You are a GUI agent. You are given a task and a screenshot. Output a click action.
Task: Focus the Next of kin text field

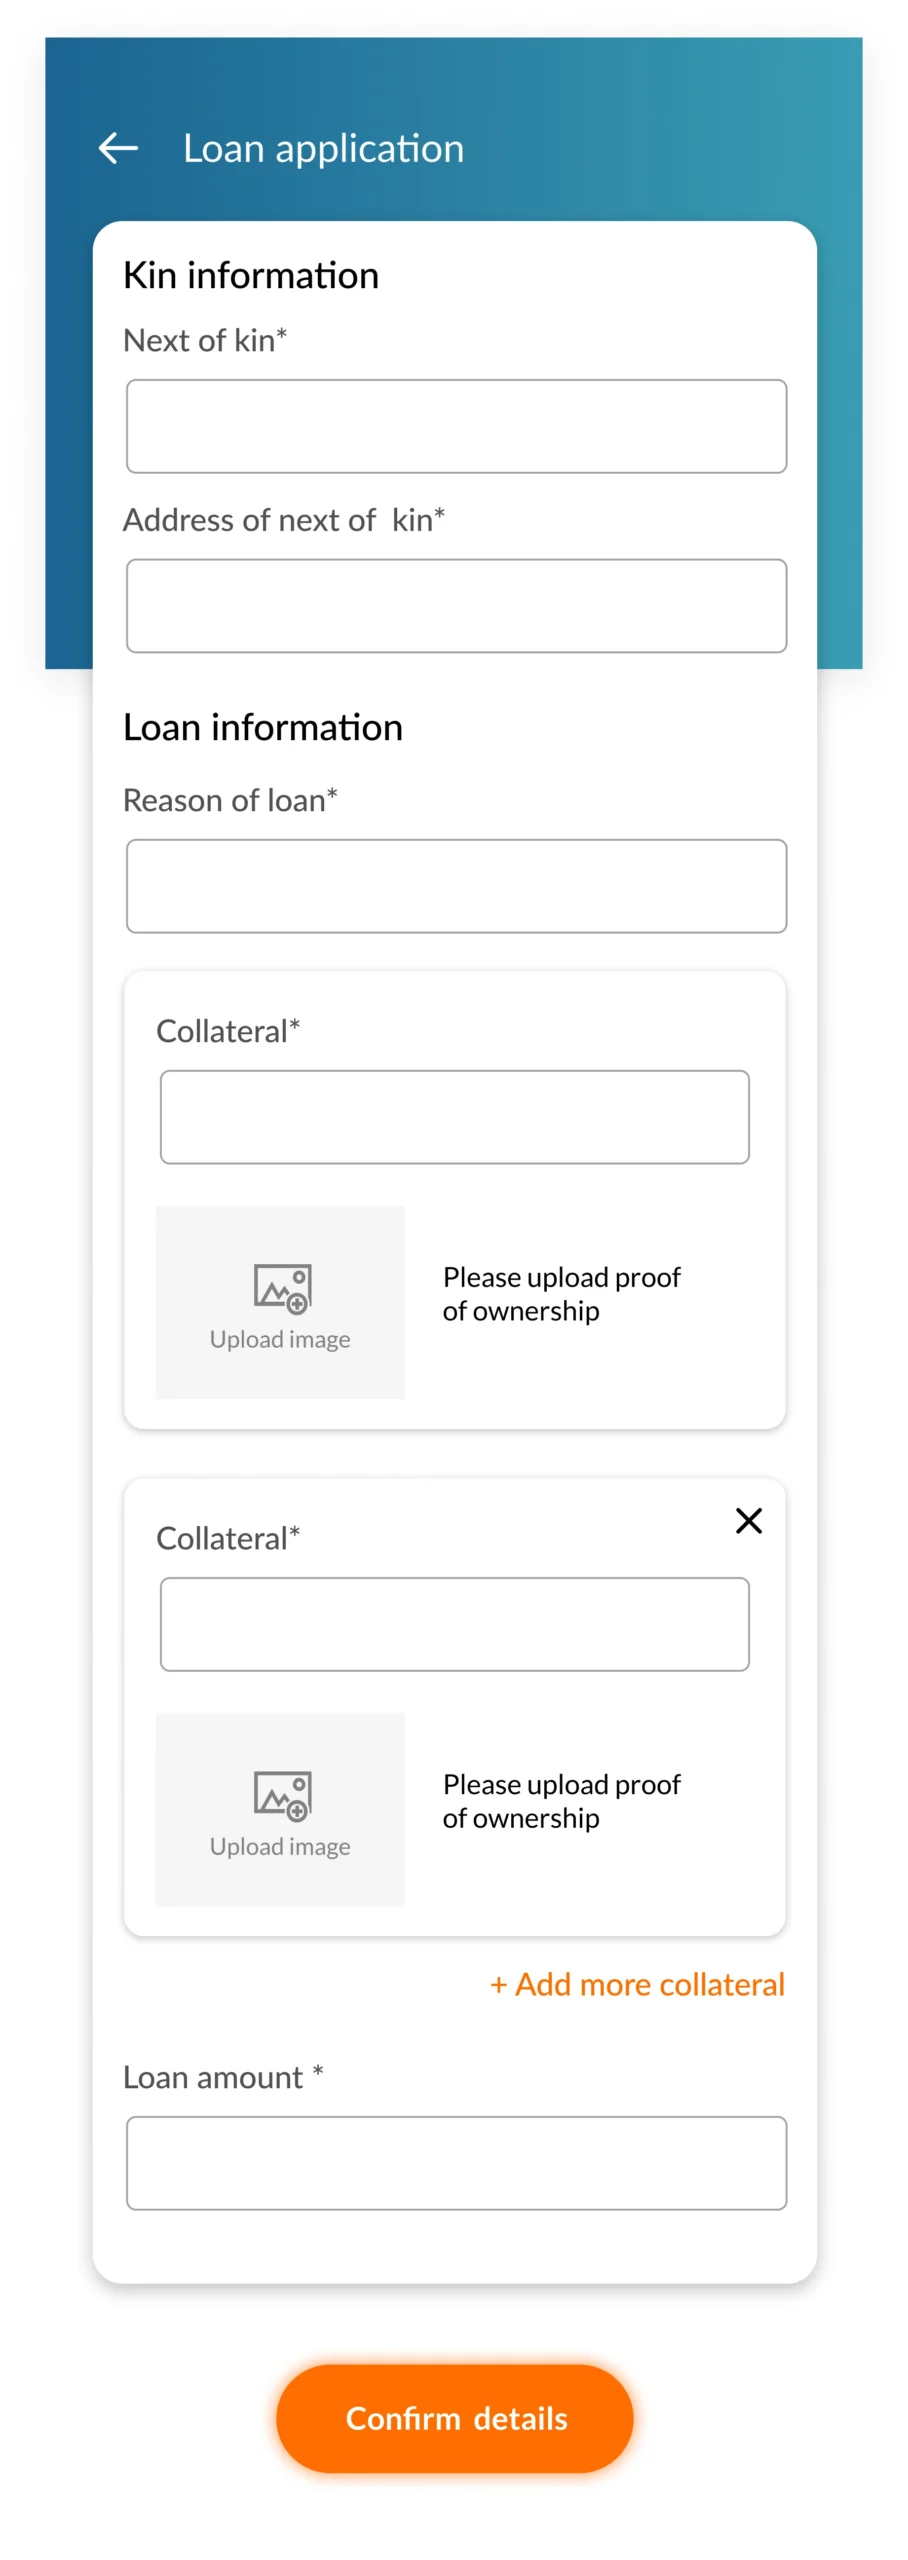(x=456, y=426)
